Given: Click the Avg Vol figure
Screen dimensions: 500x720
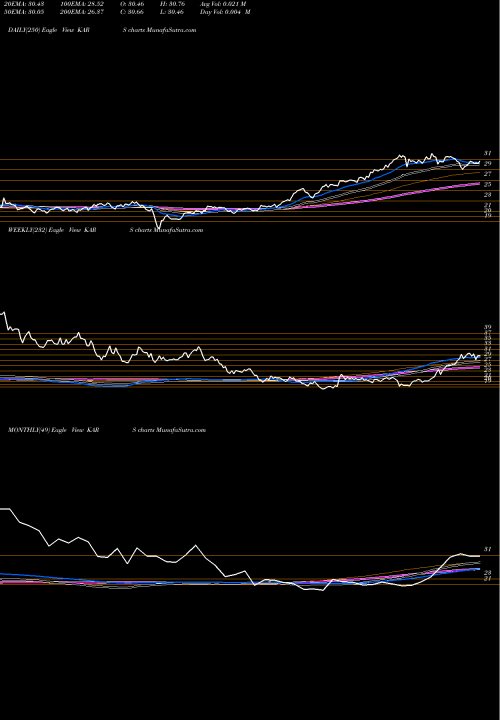Looking at the screenshot, I should [x=223, y=4].
